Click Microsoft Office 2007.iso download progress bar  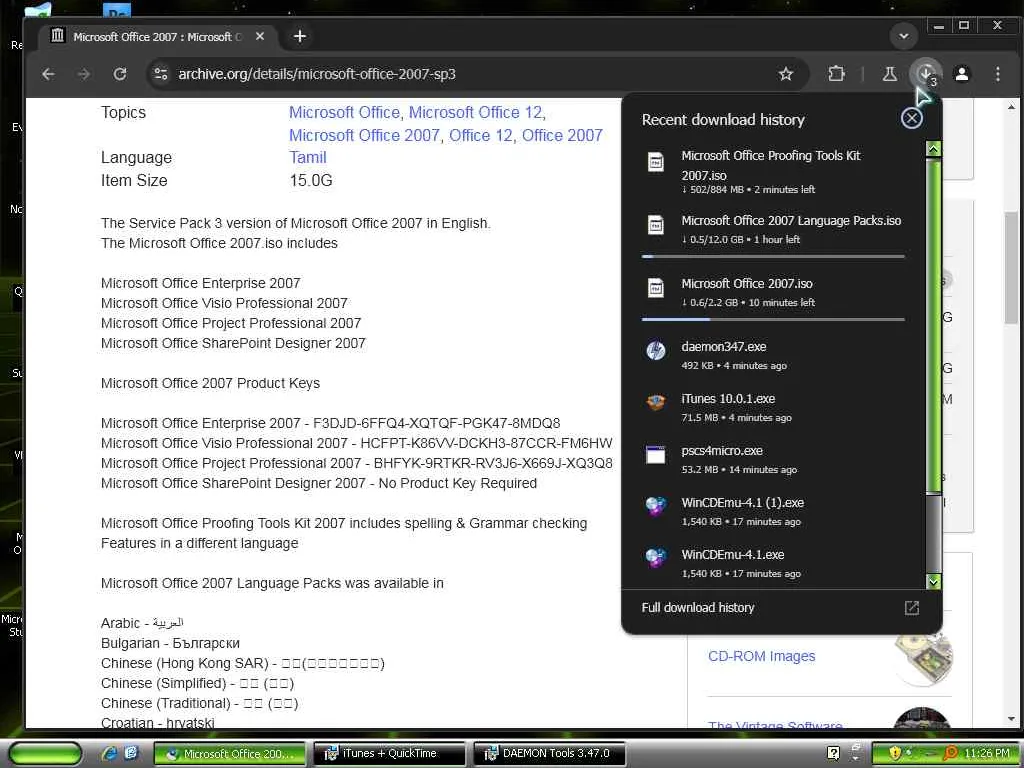[773, 319]
